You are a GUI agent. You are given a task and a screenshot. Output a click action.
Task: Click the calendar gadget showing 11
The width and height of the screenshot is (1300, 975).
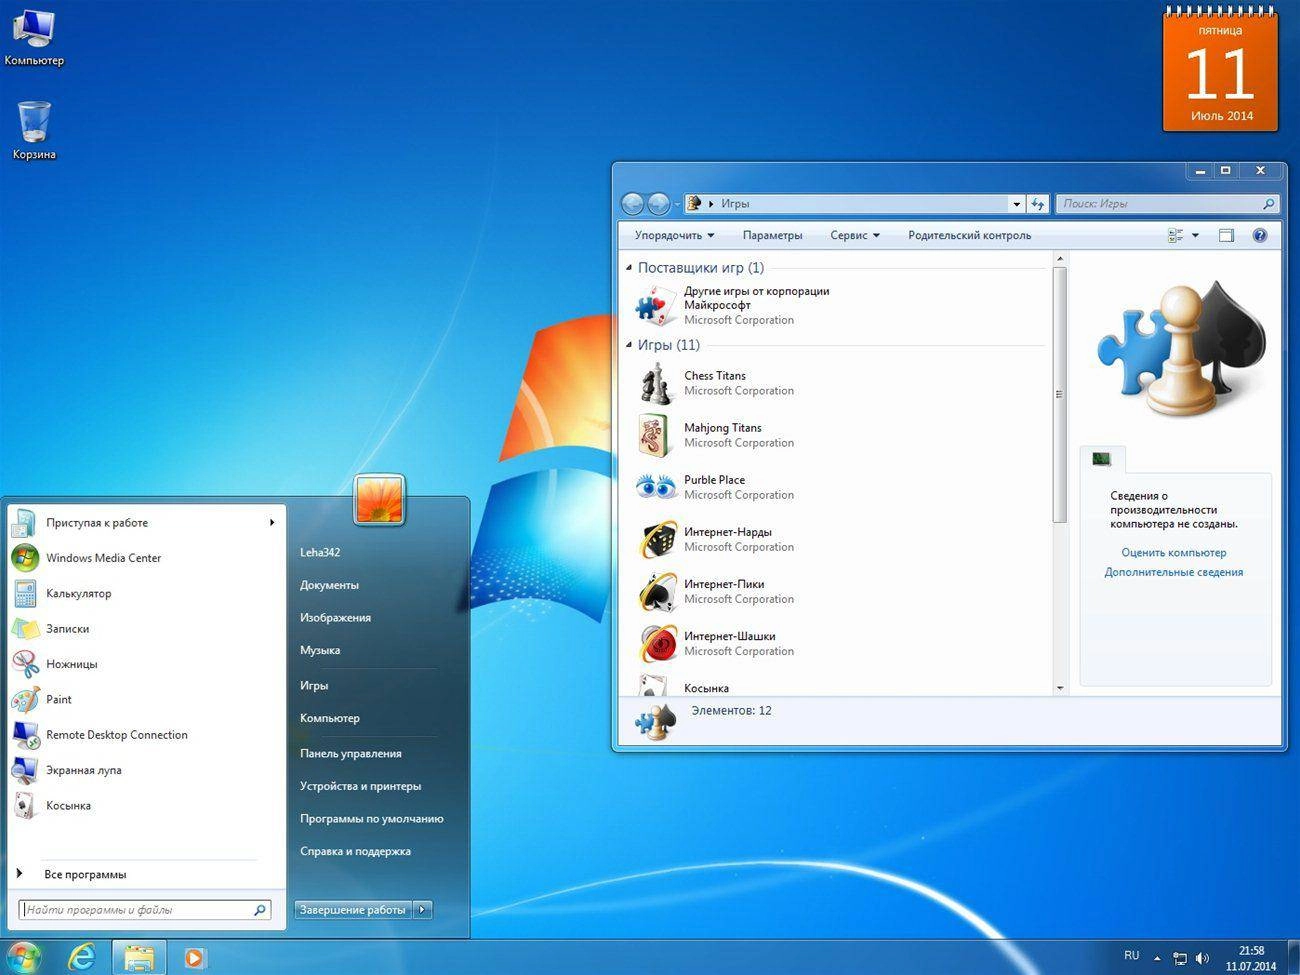pyautogui.click(x=1220, y=70)
